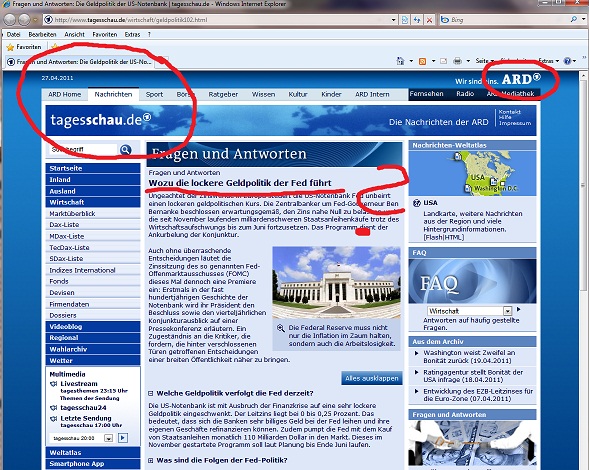Click the Read mail icon
The image size is (589, 470).
click(x=444, y=61)
